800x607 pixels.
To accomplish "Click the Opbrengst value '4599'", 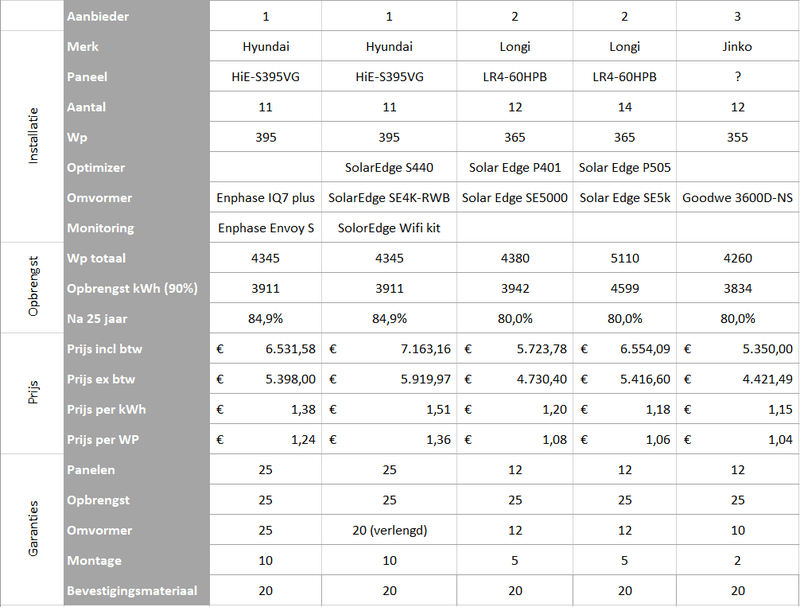I will 624,288.
